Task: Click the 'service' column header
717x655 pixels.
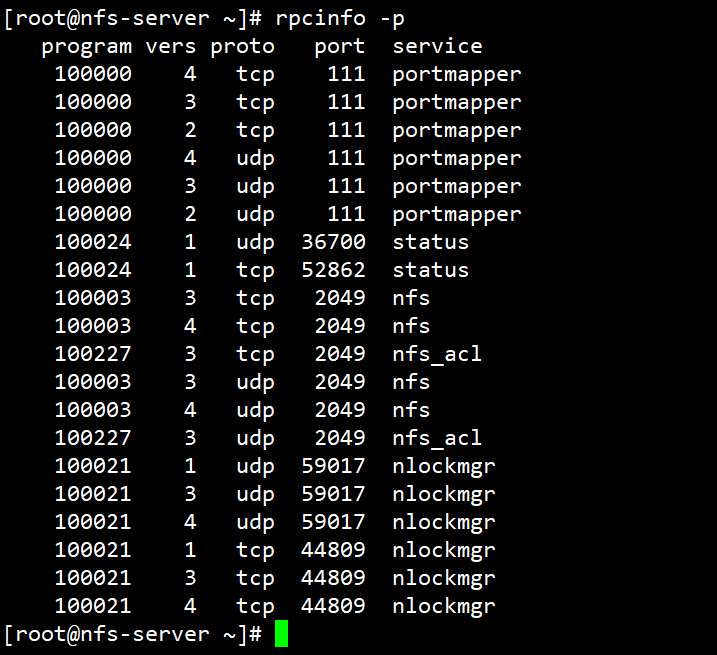Action: click(x=437, y=46)
